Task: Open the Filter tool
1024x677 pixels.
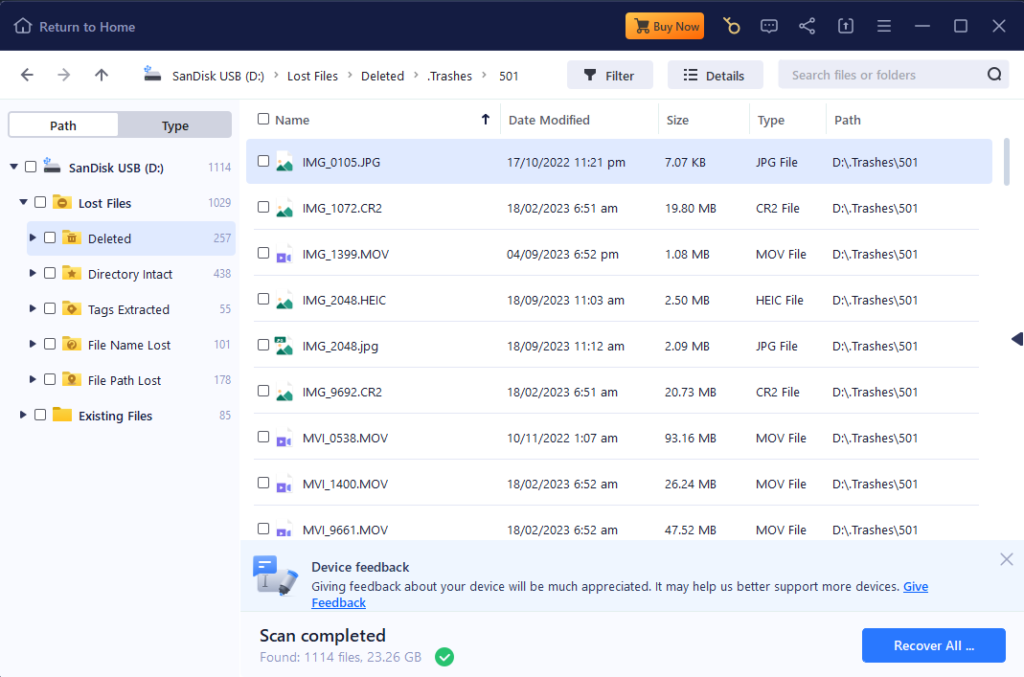Action: [610, 74]
